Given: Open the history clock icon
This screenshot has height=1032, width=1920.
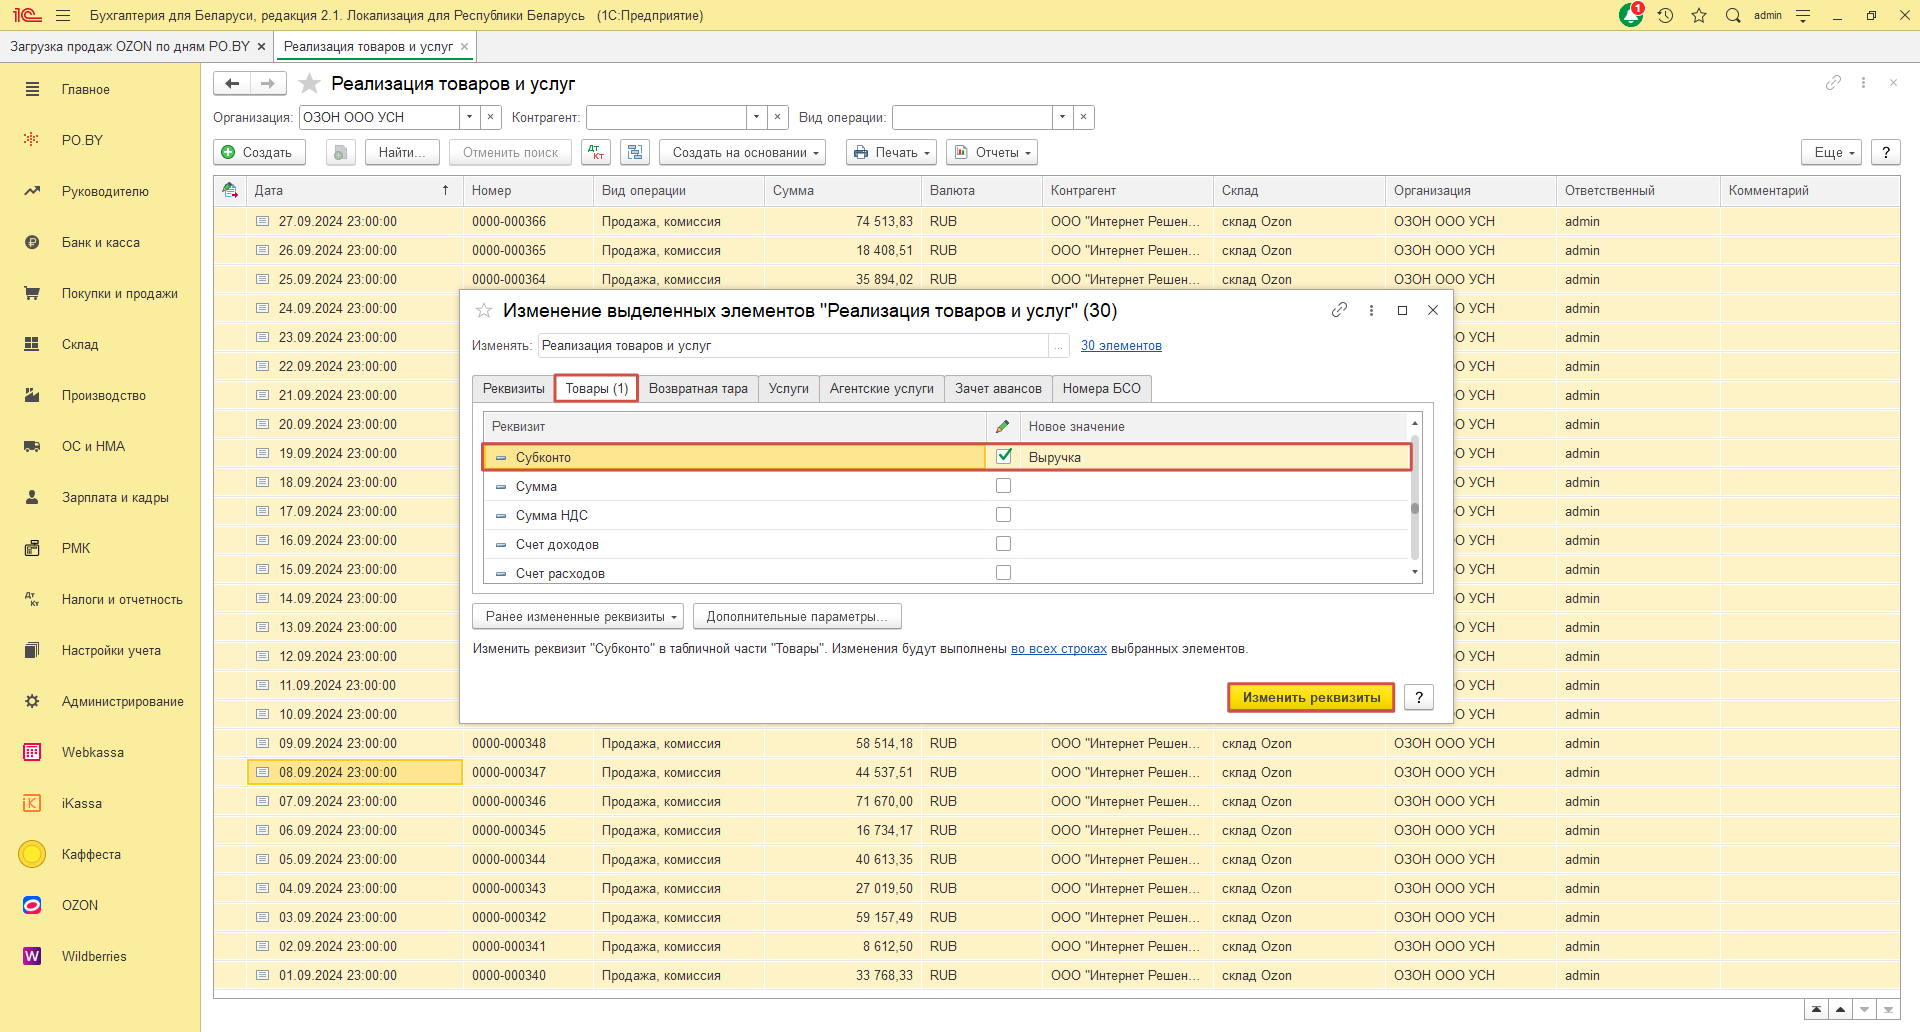Looking at the screenshot, I should tap(1665, 15).
